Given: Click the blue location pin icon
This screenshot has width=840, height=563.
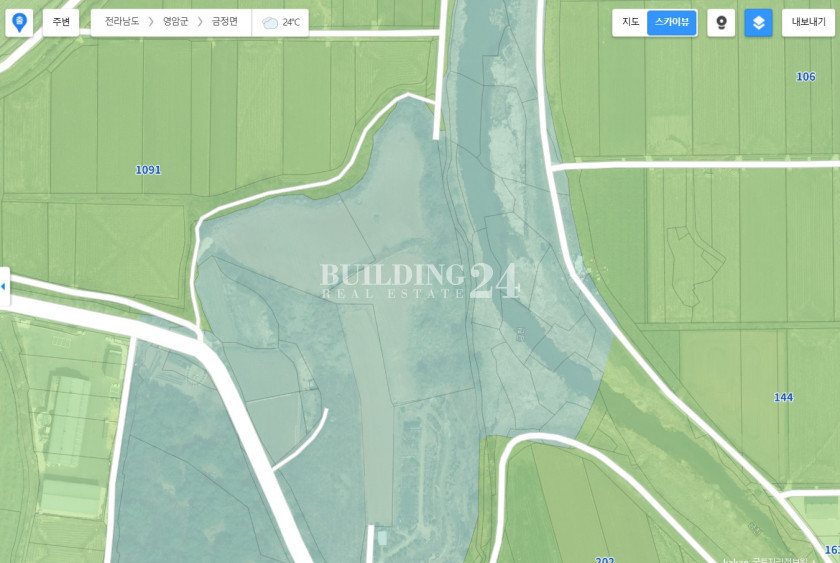Looking at the screenshot, I should (x=19, y=22).
